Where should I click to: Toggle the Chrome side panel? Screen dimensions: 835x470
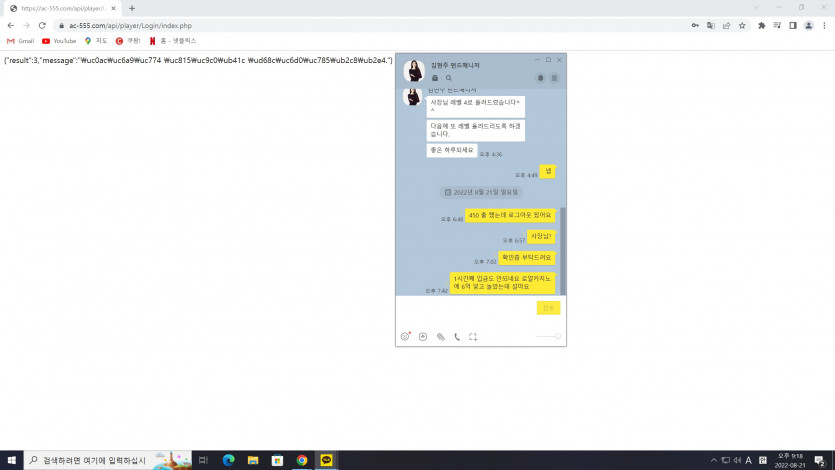[793, 26]
